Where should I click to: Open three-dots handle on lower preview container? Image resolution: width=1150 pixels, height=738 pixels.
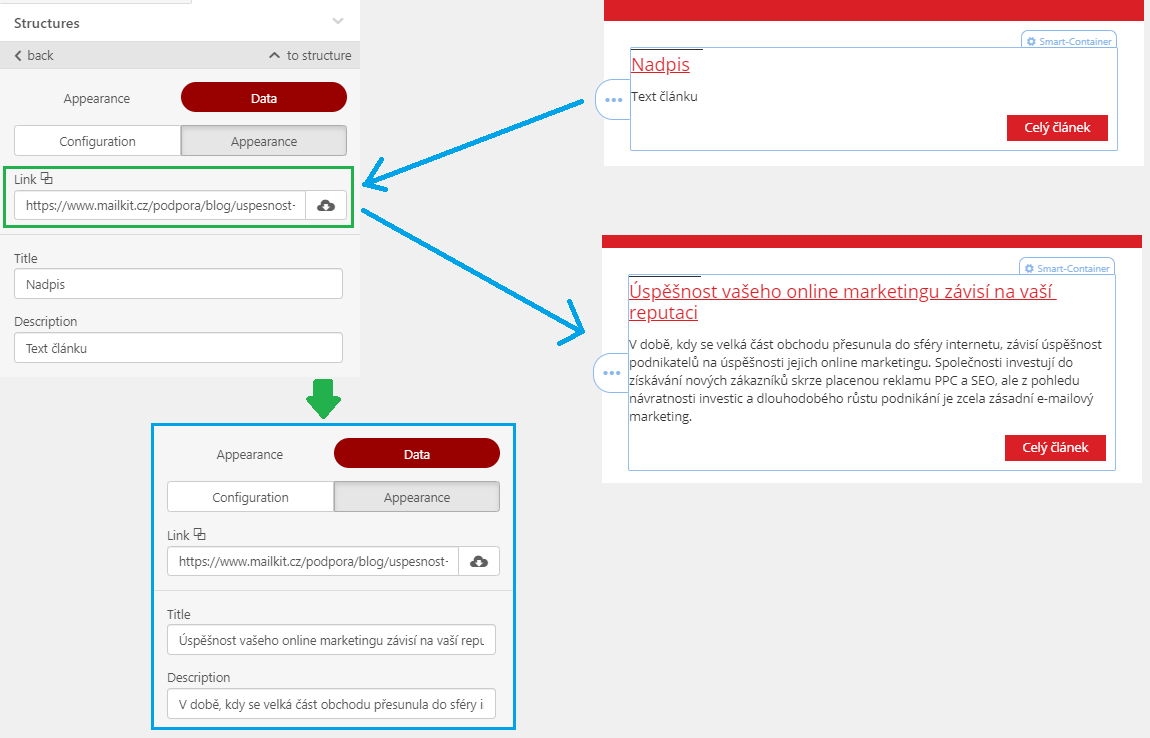coord(611,373)
